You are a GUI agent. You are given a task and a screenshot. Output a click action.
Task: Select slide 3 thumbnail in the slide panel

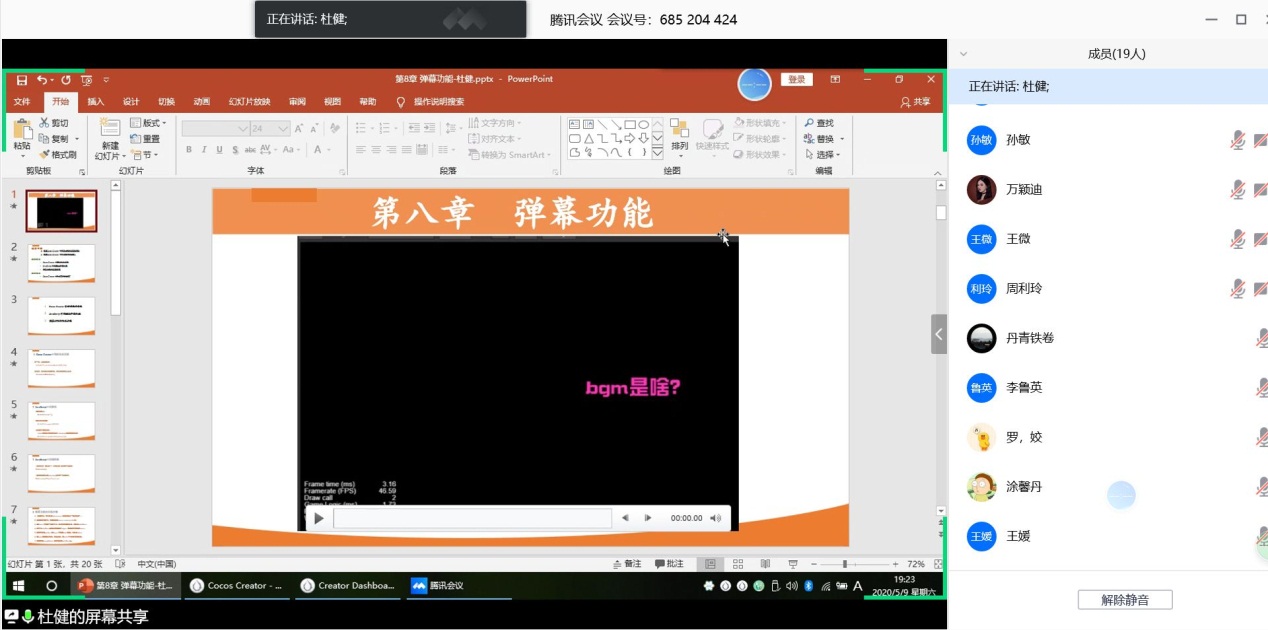(61, 316)
